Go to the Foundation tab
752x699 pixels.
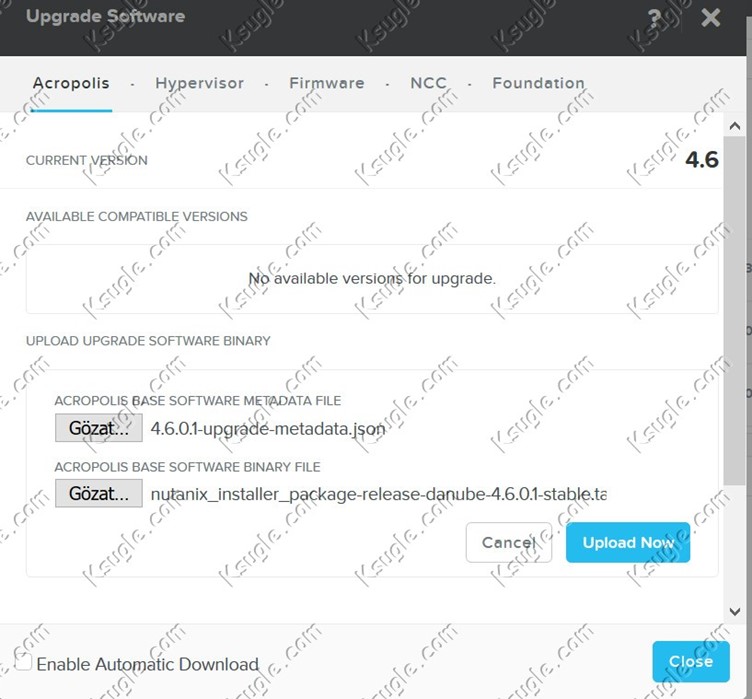(x=538, y=83)
